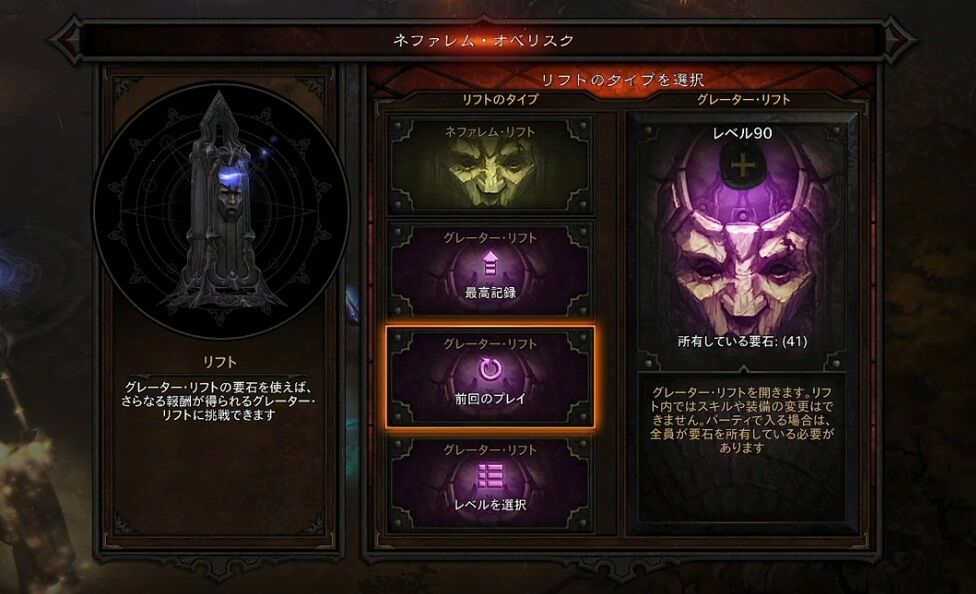Viewport: 976px width, 594px height.
Task: Click the リフトのタイプを選択 heading banner
Action: coord(622,80)
